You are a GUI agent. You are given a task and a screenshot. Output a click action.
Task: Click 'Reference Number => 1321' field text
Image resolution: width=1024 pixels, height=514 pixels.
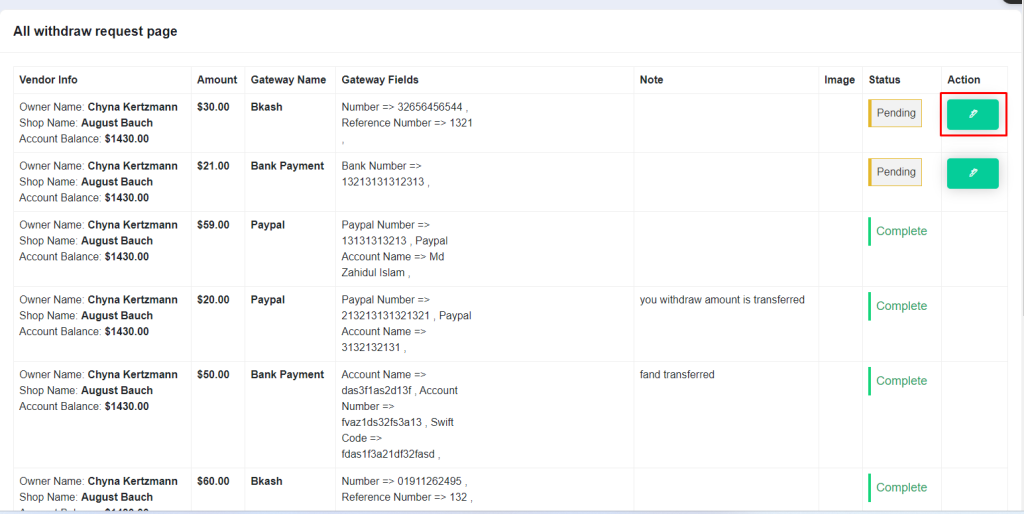[407, 123]
